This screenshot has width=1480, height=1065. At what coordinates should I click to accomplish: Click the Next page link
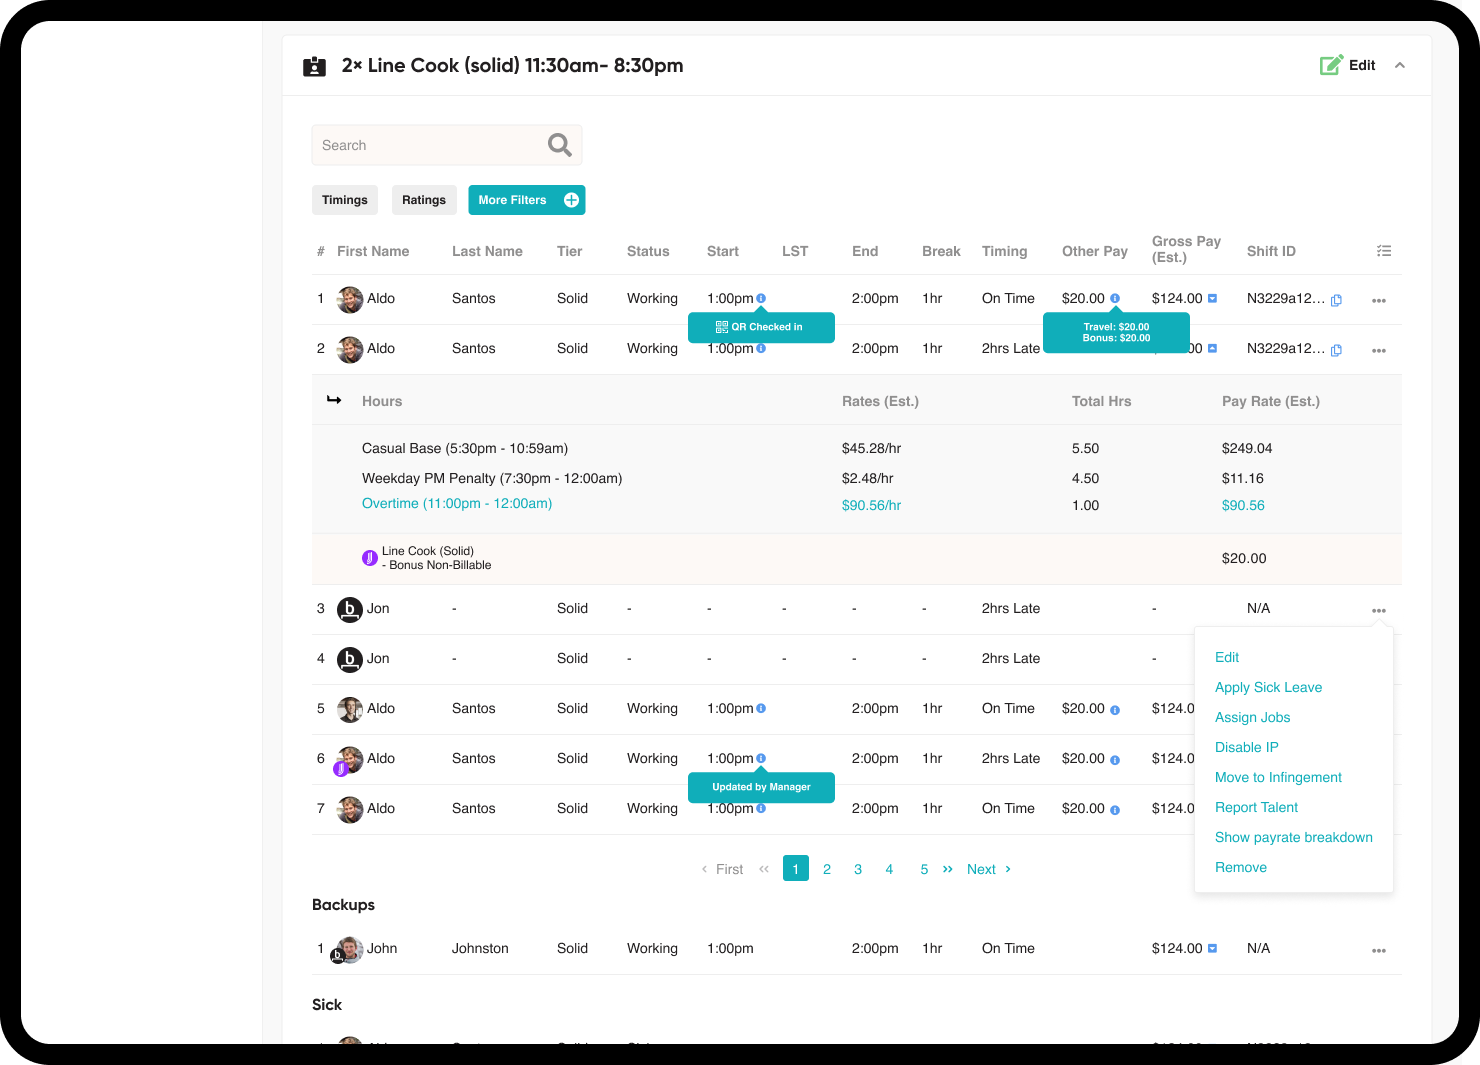989,869
